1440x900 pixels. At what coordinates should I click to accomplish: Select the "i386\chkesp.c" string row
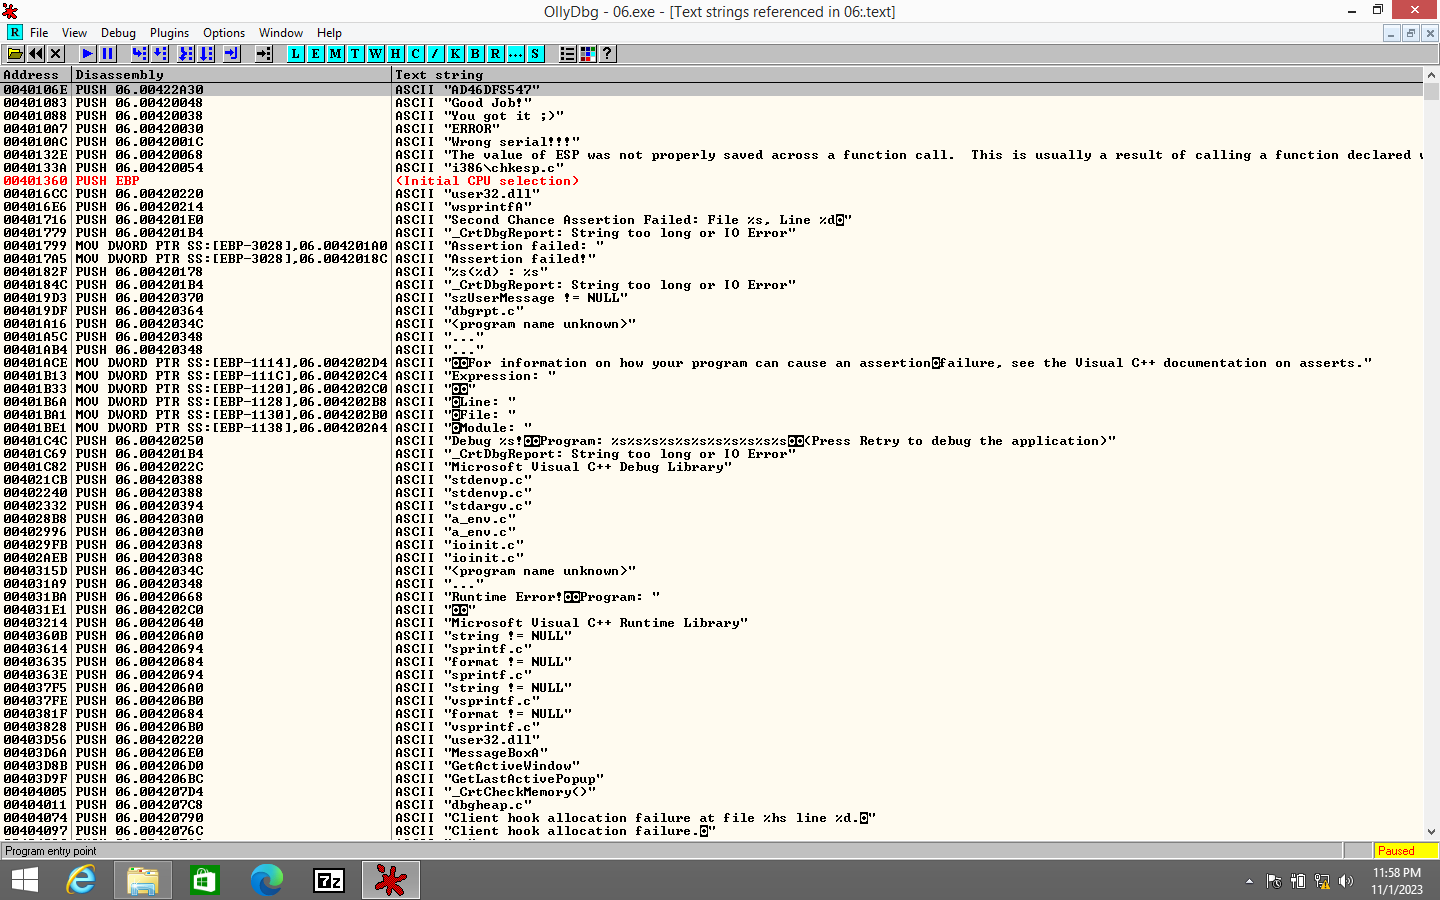tap(711, 168)
